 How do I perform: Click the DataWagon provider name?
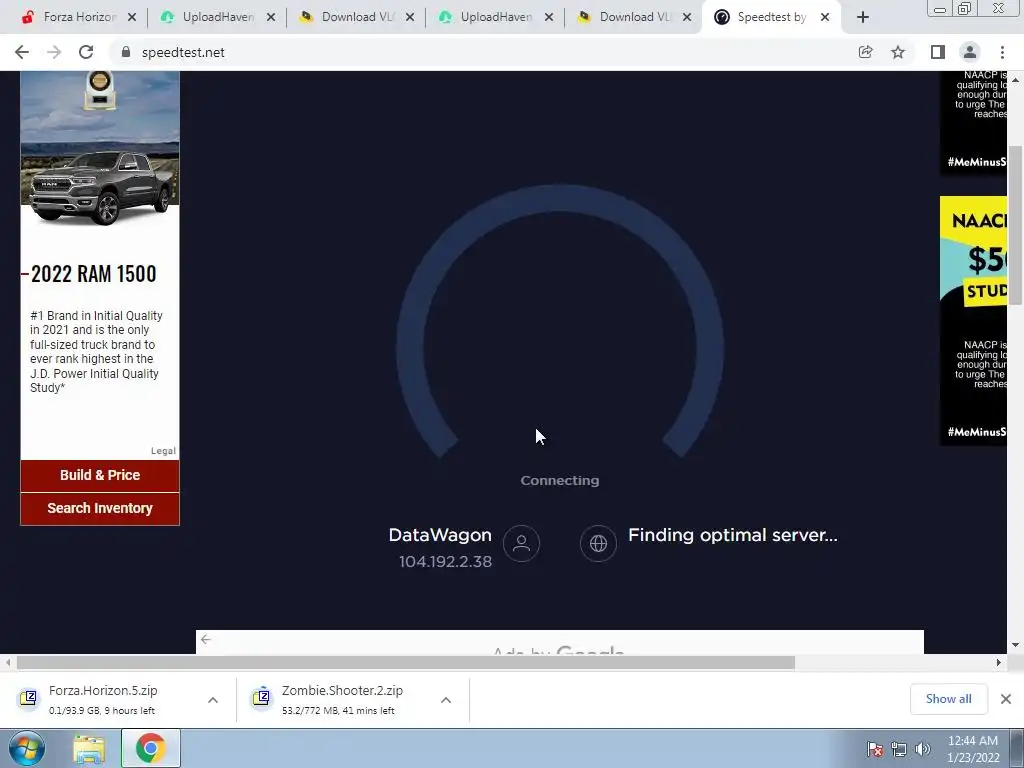click(440, 536)
